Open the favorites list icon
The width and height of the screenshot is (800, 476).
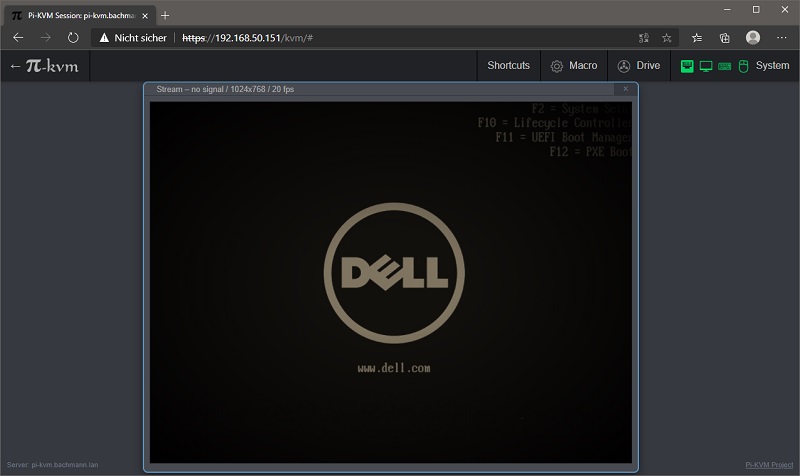click(697, 38)
